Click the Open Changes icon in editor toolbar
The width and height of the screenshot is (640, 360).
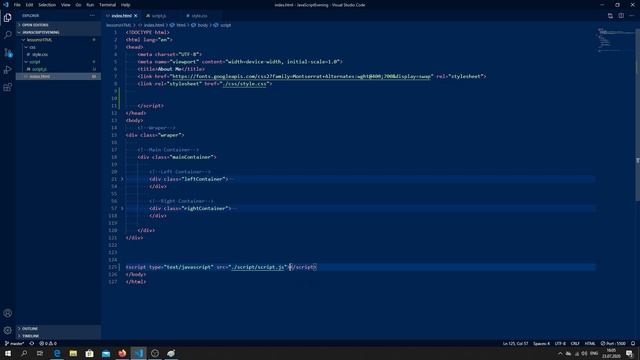point(610,16)
